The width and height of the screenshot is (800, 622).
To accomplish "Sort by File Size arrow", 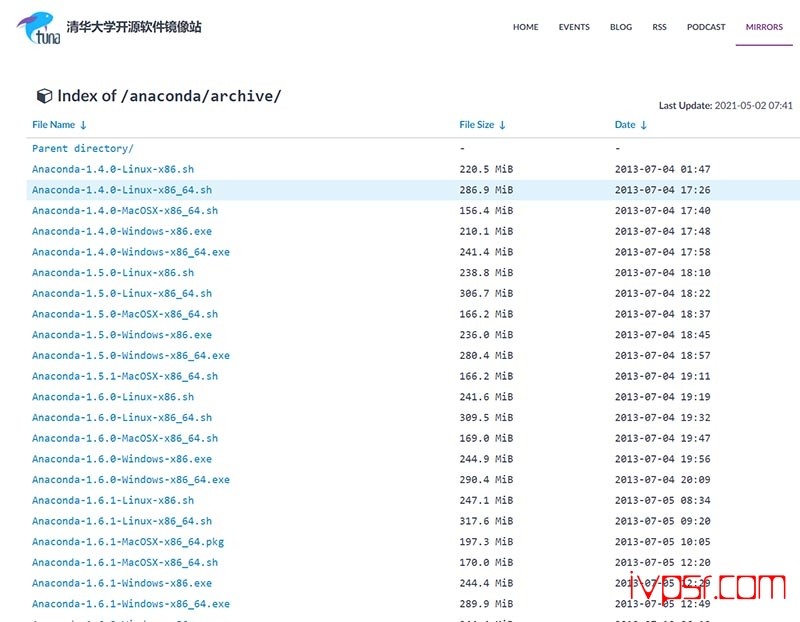I will [502, 125].
